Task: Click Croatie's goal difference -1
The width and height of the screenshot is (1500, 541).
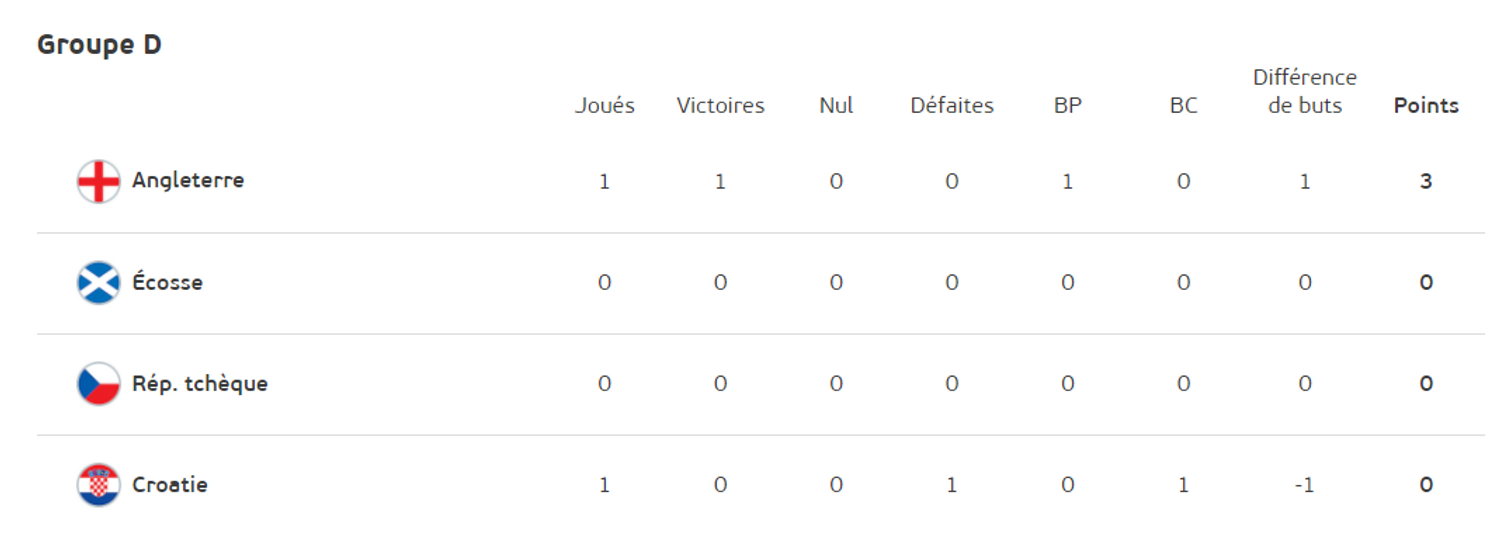Action: (x=1305, y=485)
